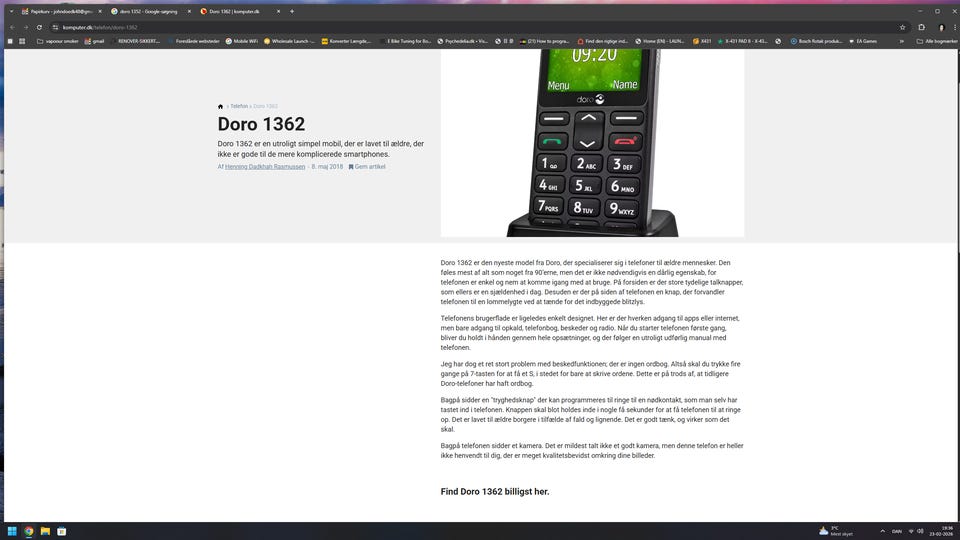The image size is (960, 540).
Task: Open Chrome from the taskbar
Action: (x=29, y=531)
